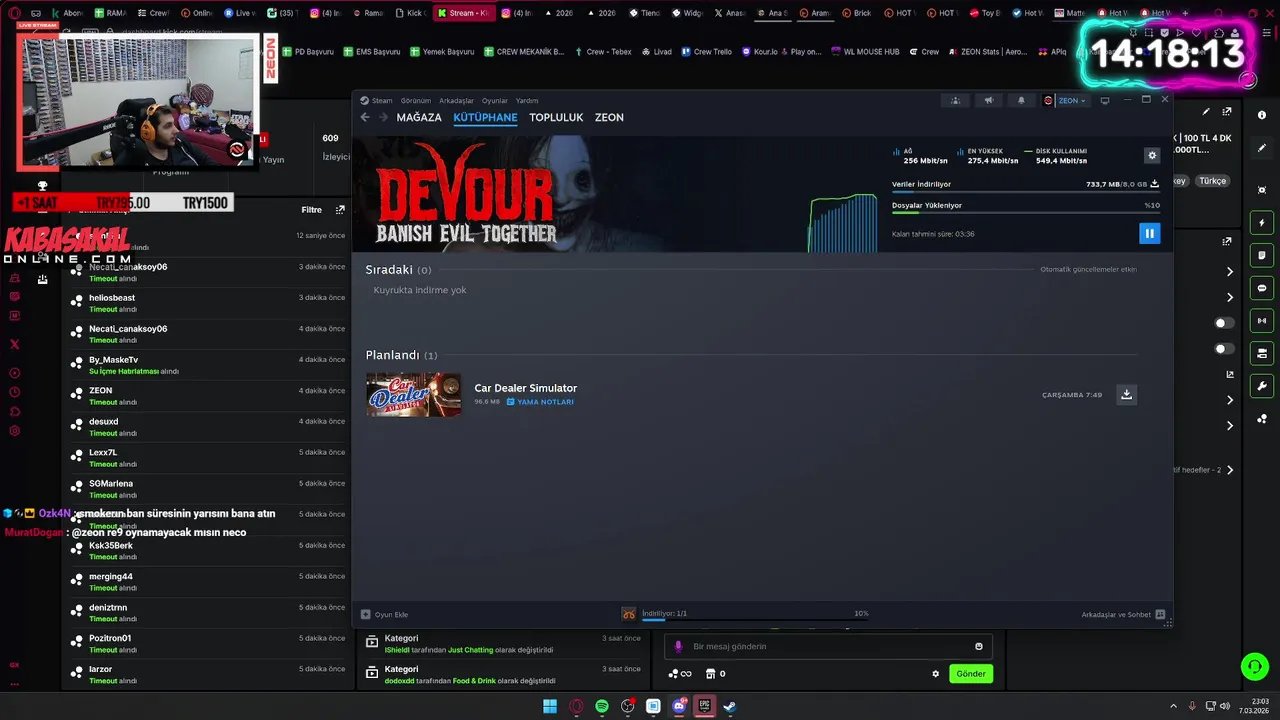Pop out the Kick activity feed panel
Image resolution: width=1280 pixels, height=720 pixels.
click(340, 210)
